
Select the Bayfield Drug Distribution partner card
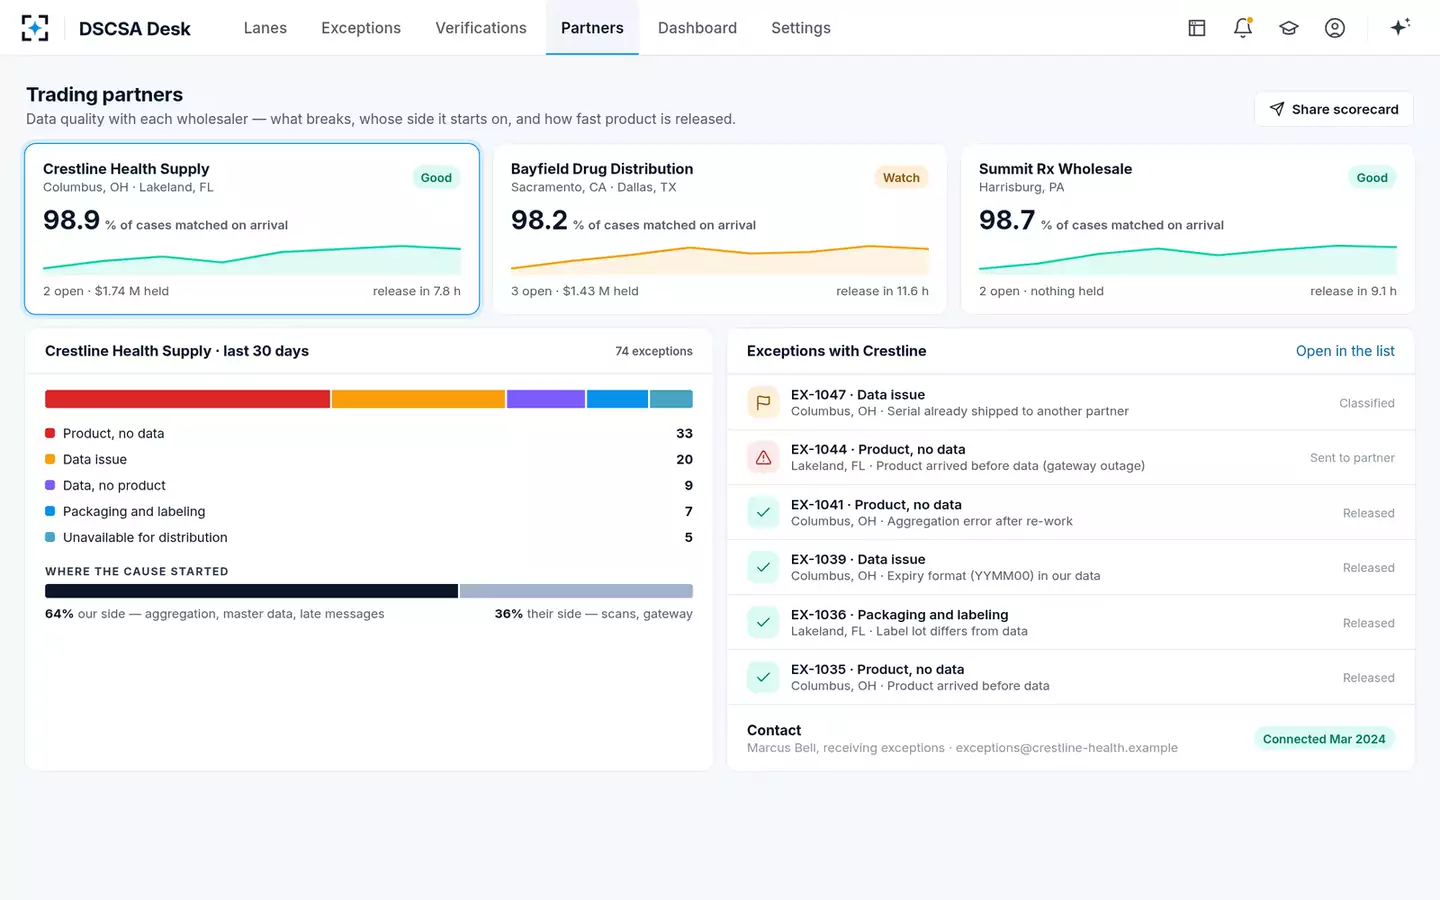pos(720,229)
